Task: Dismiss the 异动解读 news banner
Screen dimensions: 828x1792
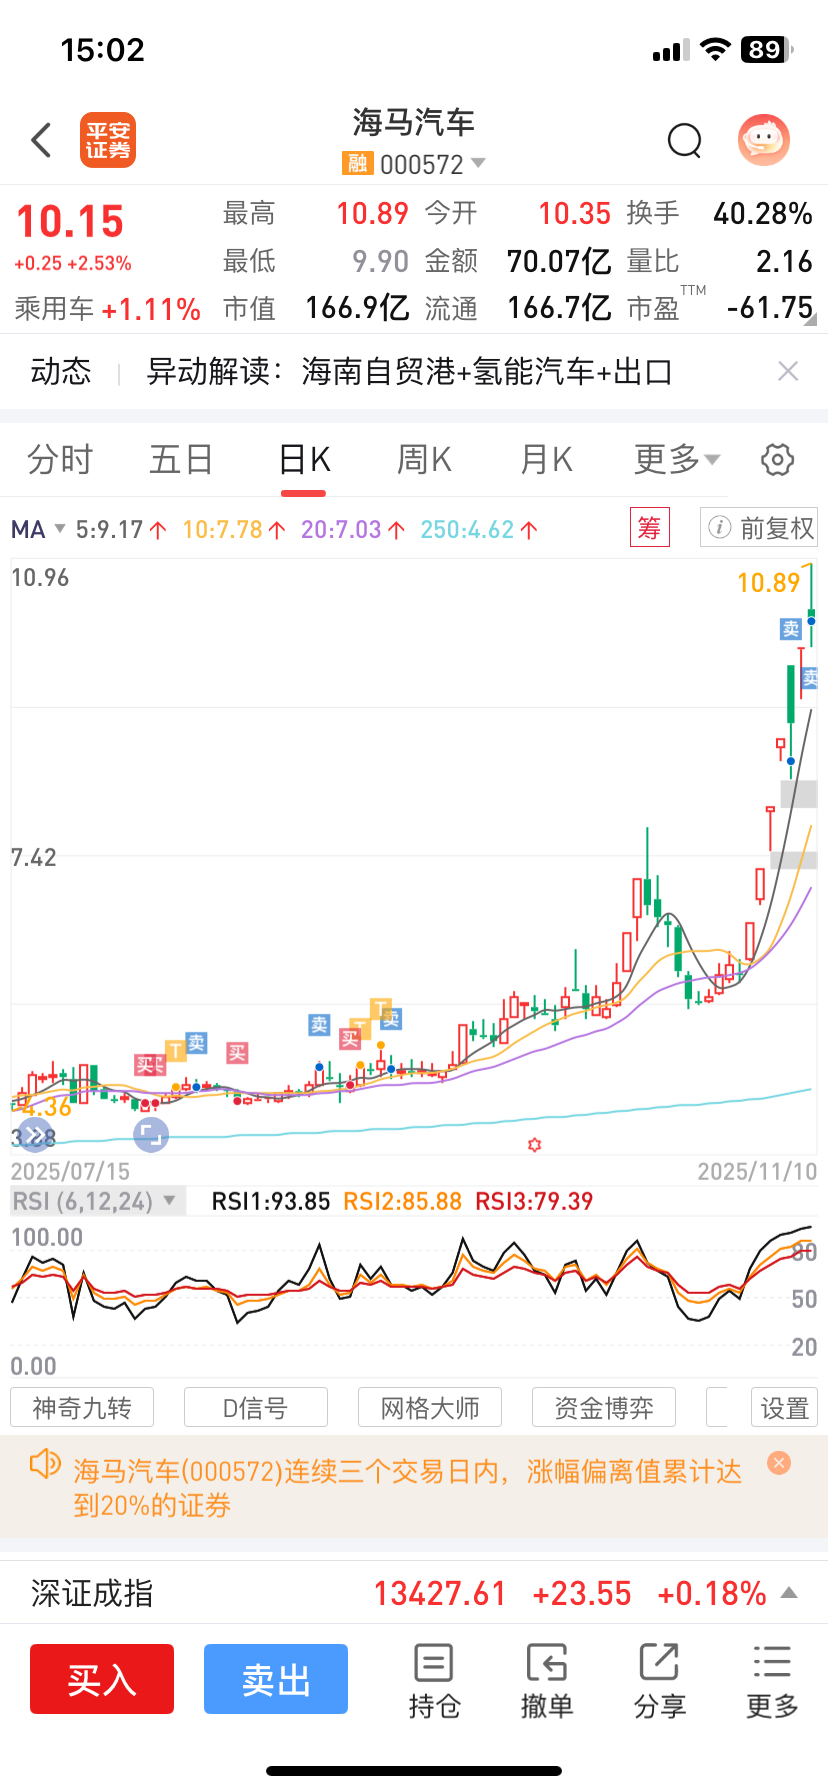Action: 788,372
